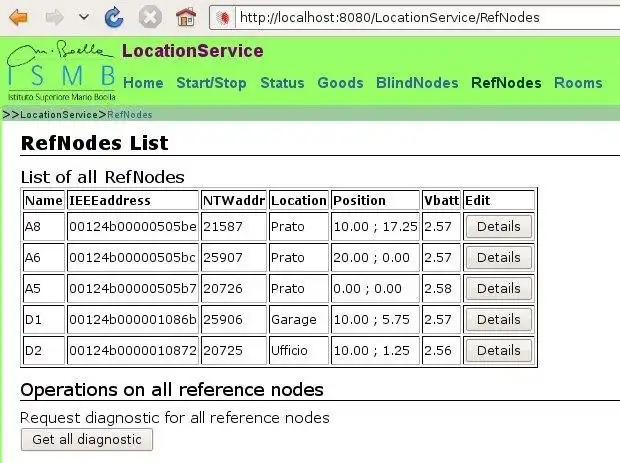Open the RefNodes menu link

tap(506, 83)
